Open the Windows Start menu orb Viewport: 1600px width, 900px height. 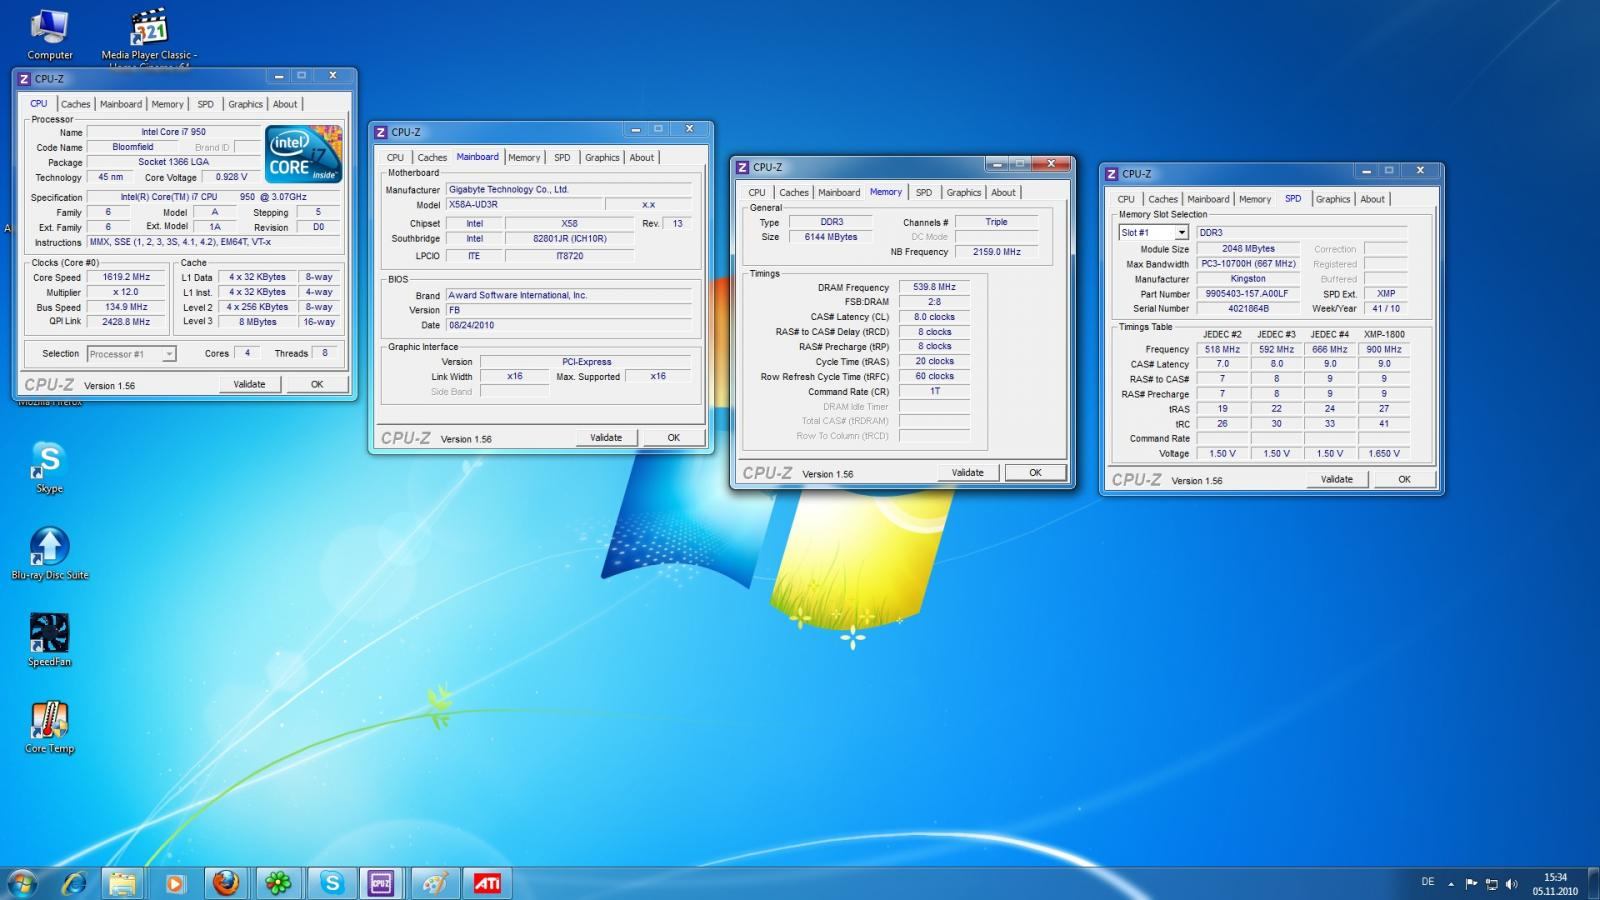[x=22, y=883]
